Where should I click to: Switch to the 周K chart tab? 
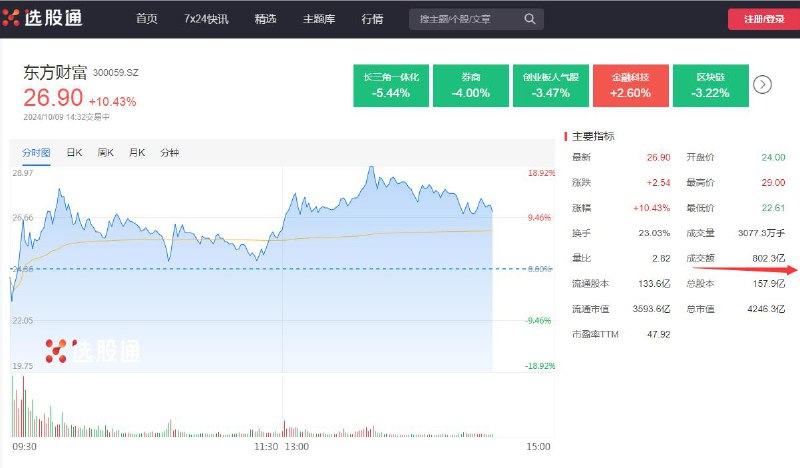[x=106, y=153]
